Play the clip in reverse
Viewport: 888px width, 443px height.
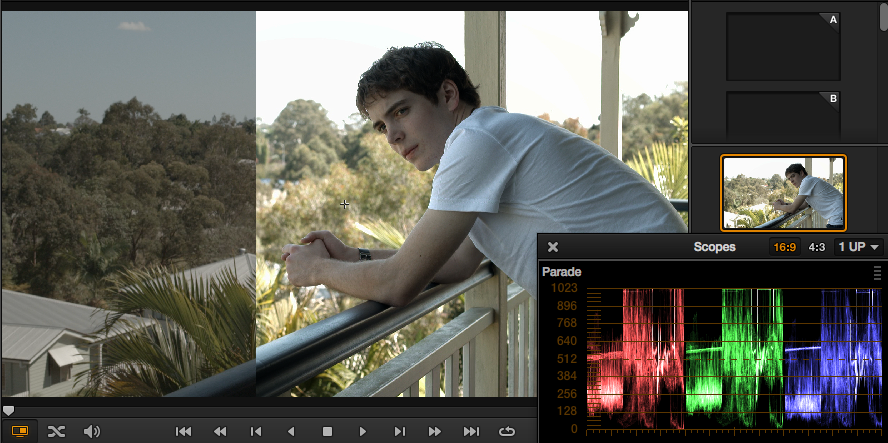[x=291, y=431]
